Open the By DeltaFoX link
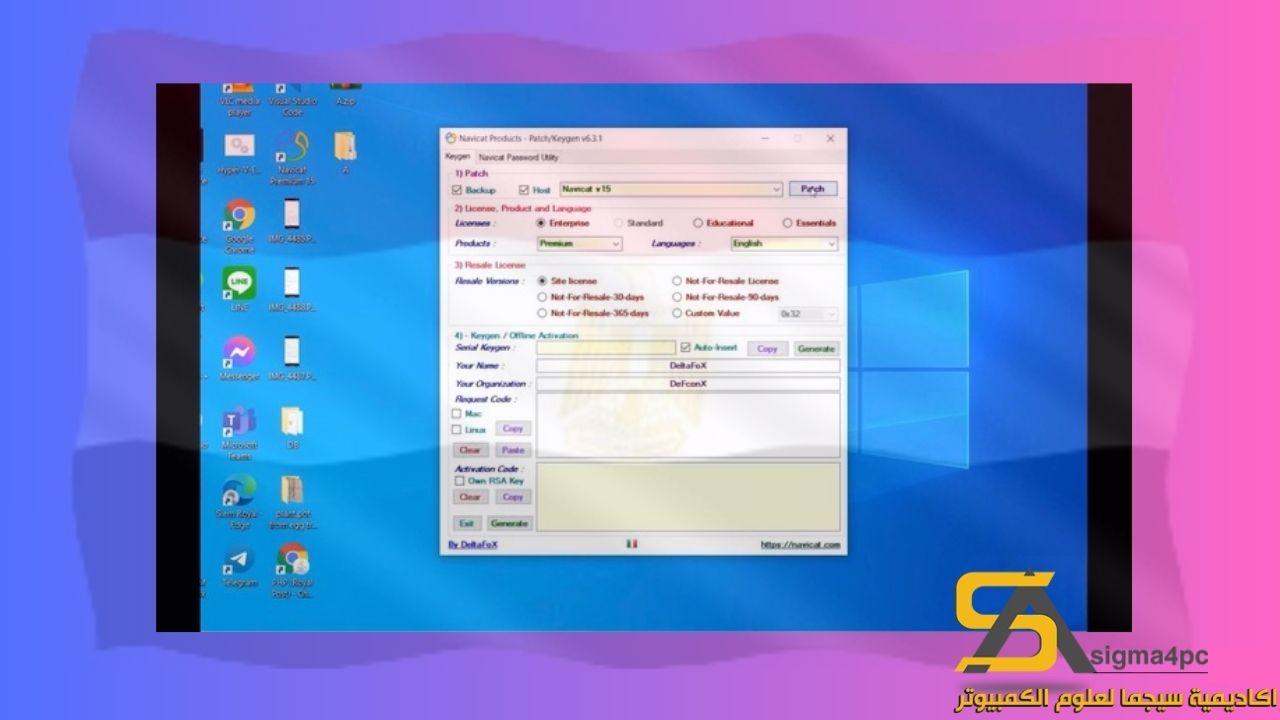This screenshot has width=1280, height=720. point(473,545)
